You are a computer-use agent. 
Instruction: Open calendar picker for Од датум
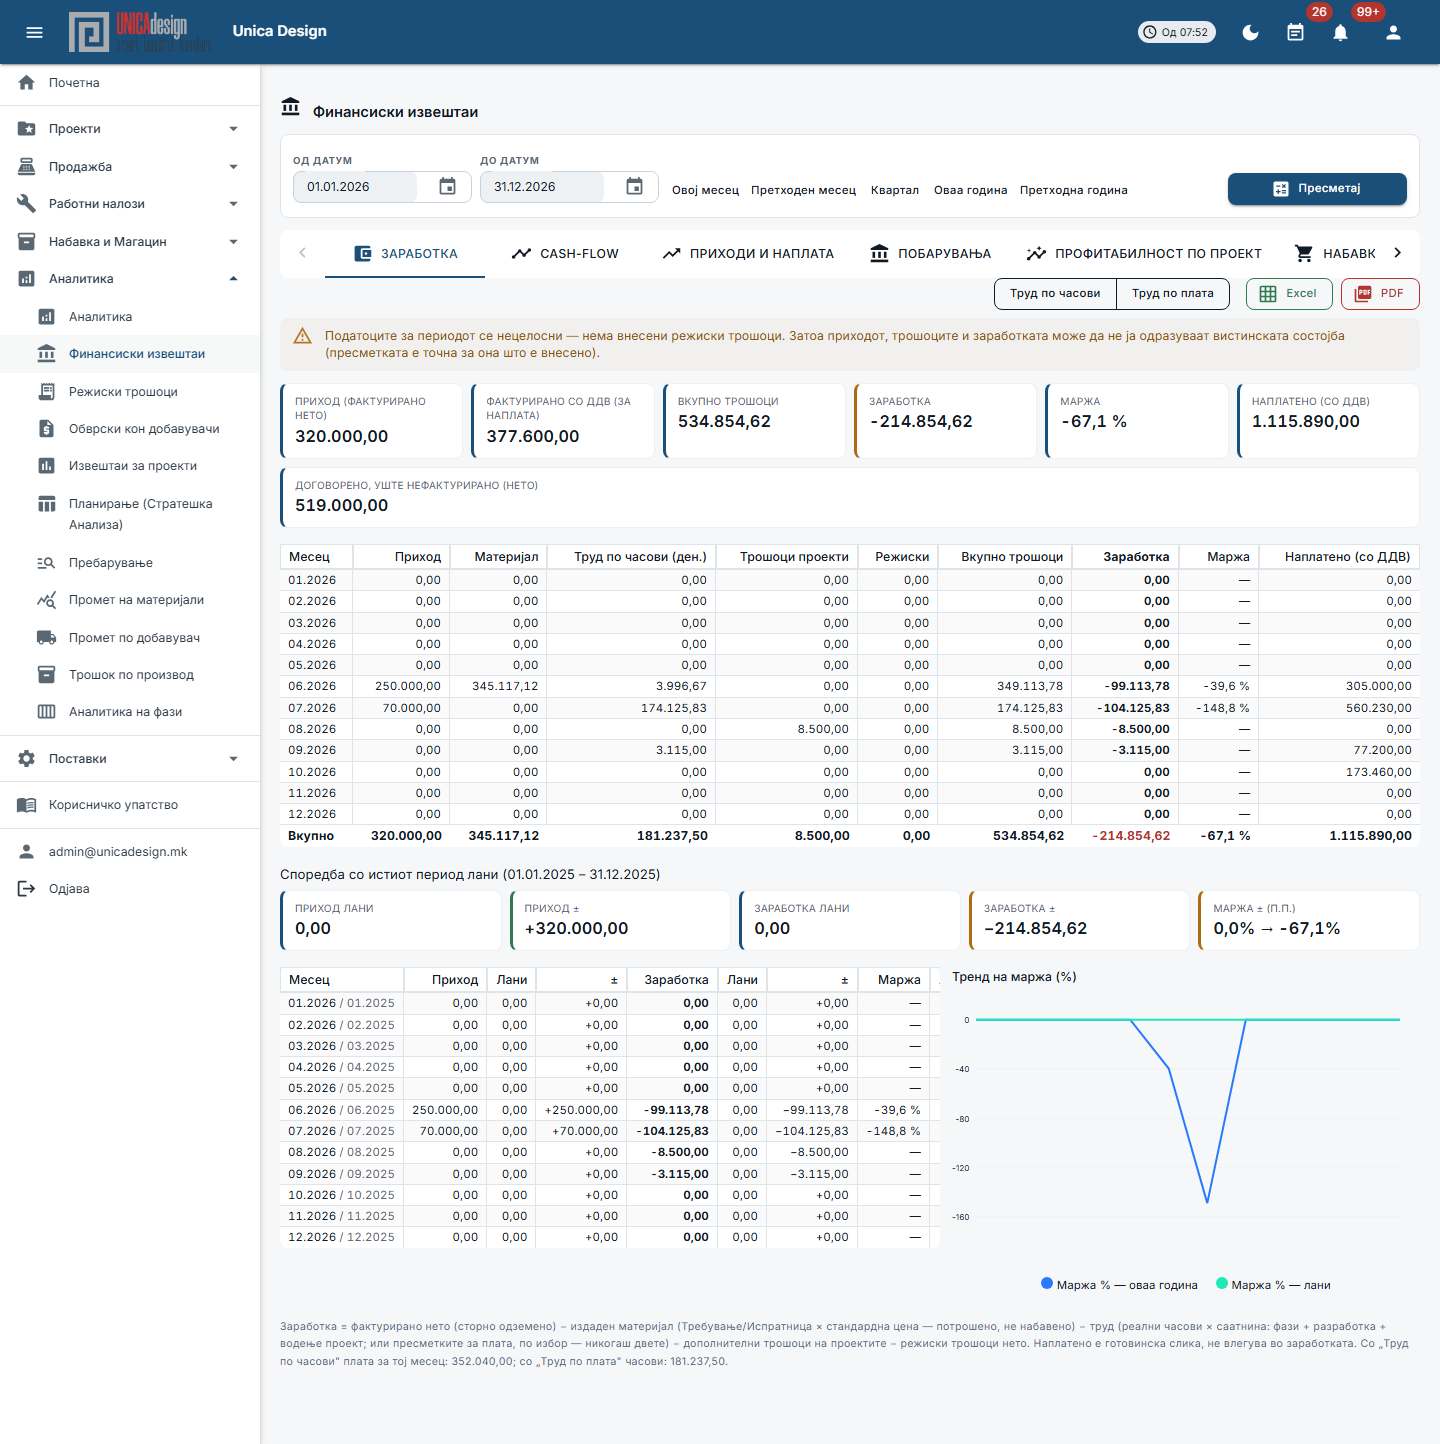447,187
